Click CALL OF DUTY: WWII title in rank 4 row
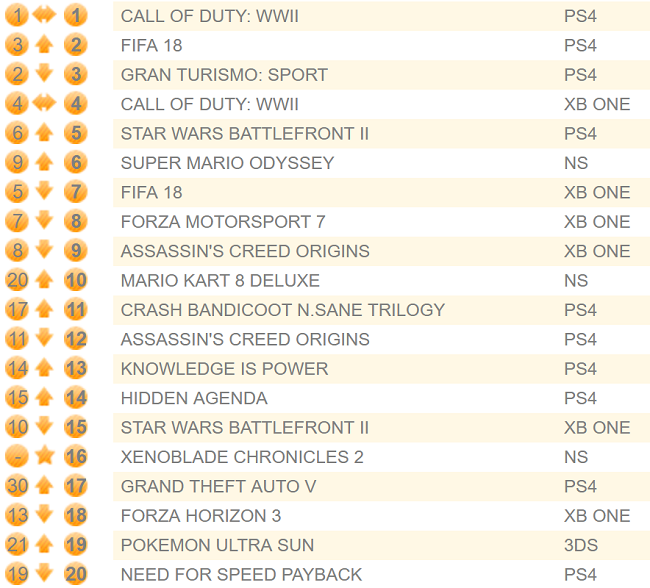Screen dimensions: 650x588 click(x=209, y=104)
